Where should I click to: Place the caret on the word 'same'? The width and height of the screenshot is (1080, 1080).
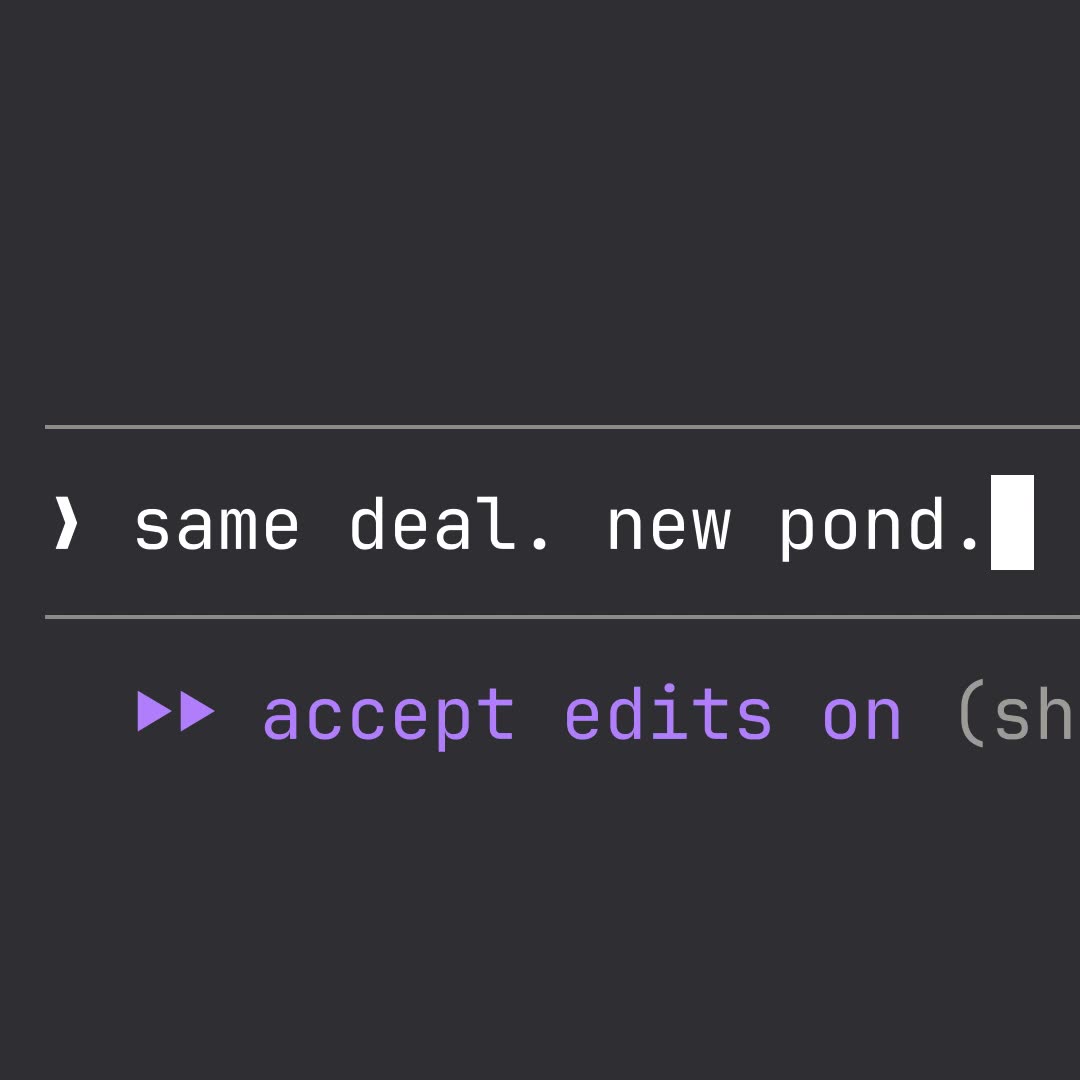tap(217, 528)
